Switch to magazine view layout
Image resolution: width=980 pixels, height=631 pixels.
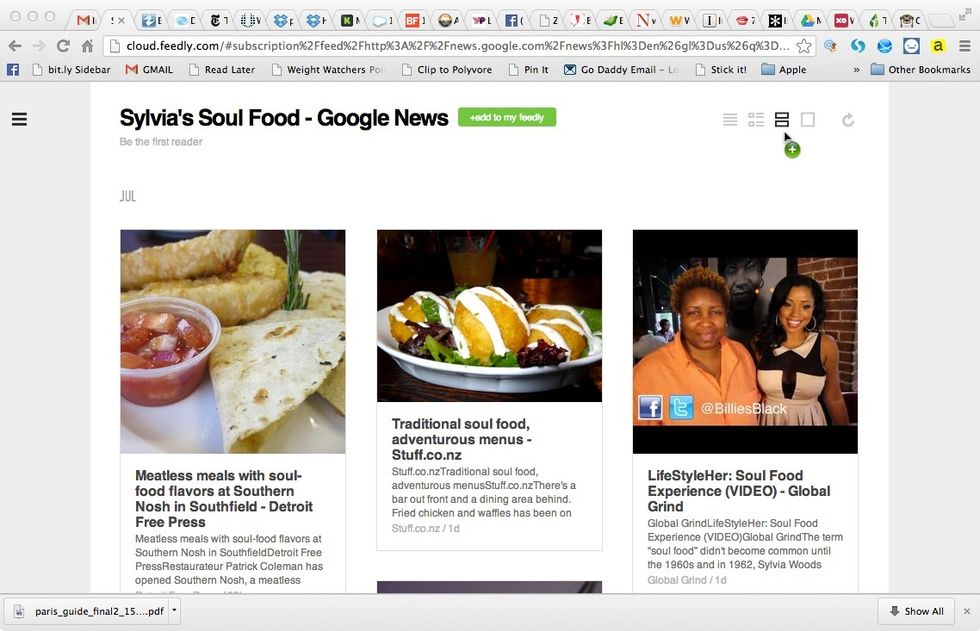(x=756, y=120)
